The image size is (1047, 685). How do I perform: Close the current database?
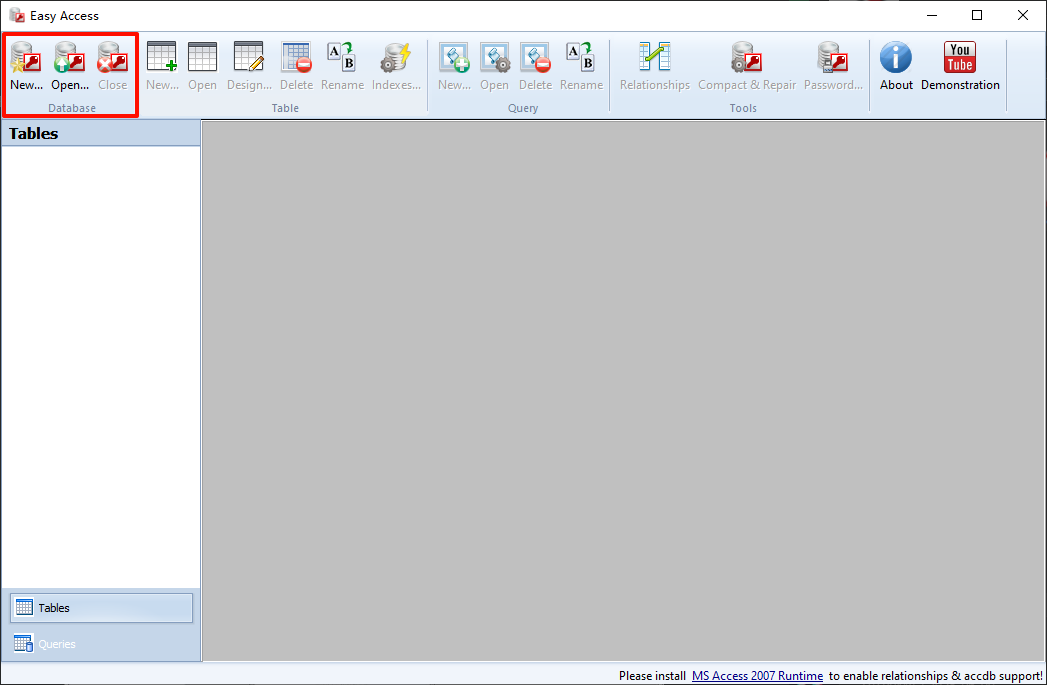point(112,66)
